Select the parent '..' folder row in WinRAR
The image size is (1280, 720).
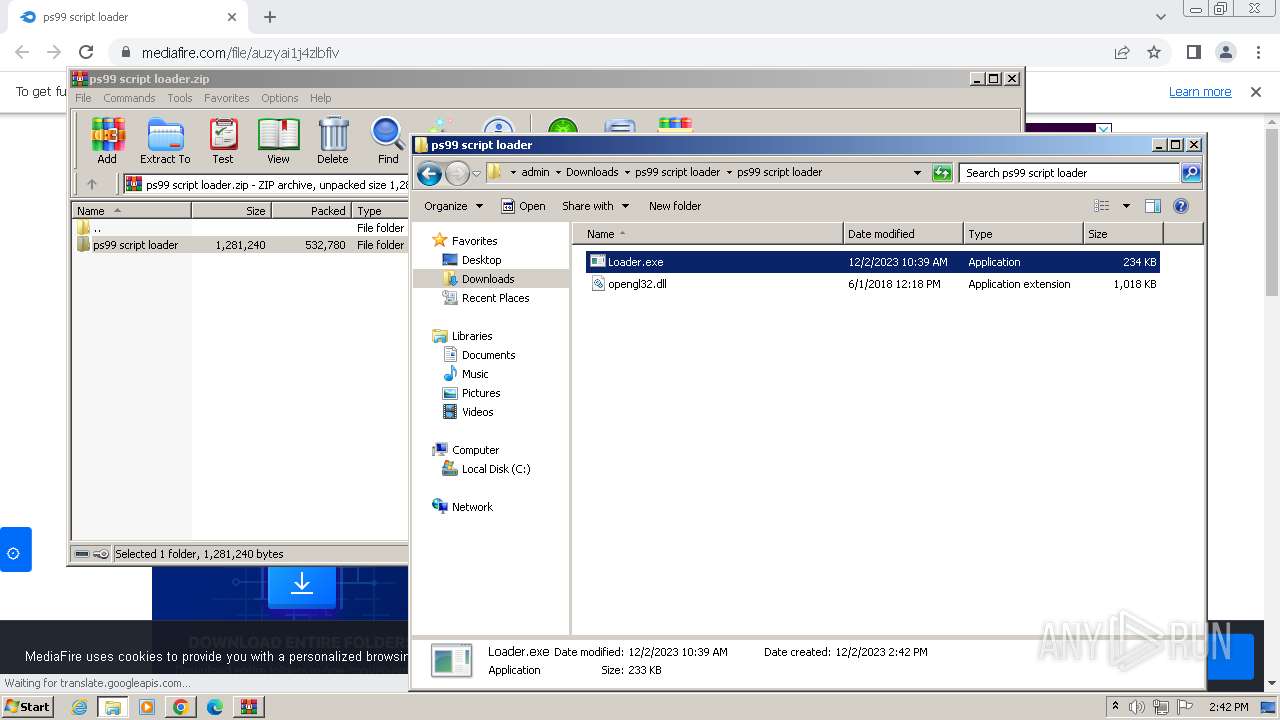pyautogui.click(x=96, y=228)
